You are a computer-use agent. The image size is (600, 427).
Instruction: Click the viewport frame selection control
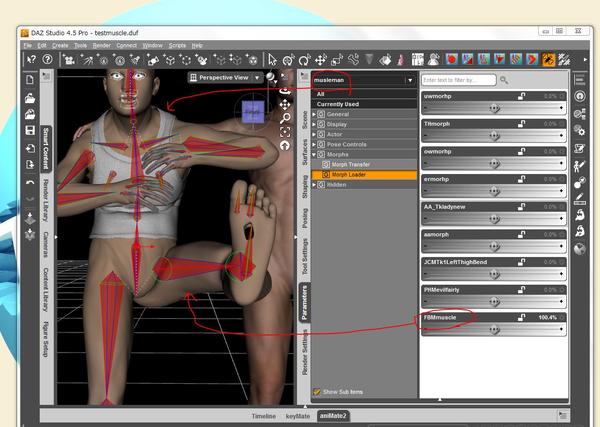point(285,132)
